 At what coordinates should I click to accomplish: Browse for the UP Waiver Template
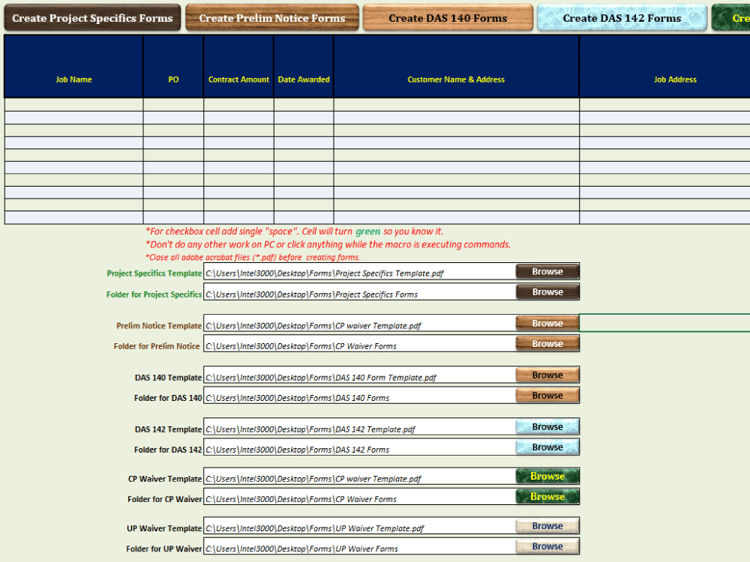click(x=548, y=526)
